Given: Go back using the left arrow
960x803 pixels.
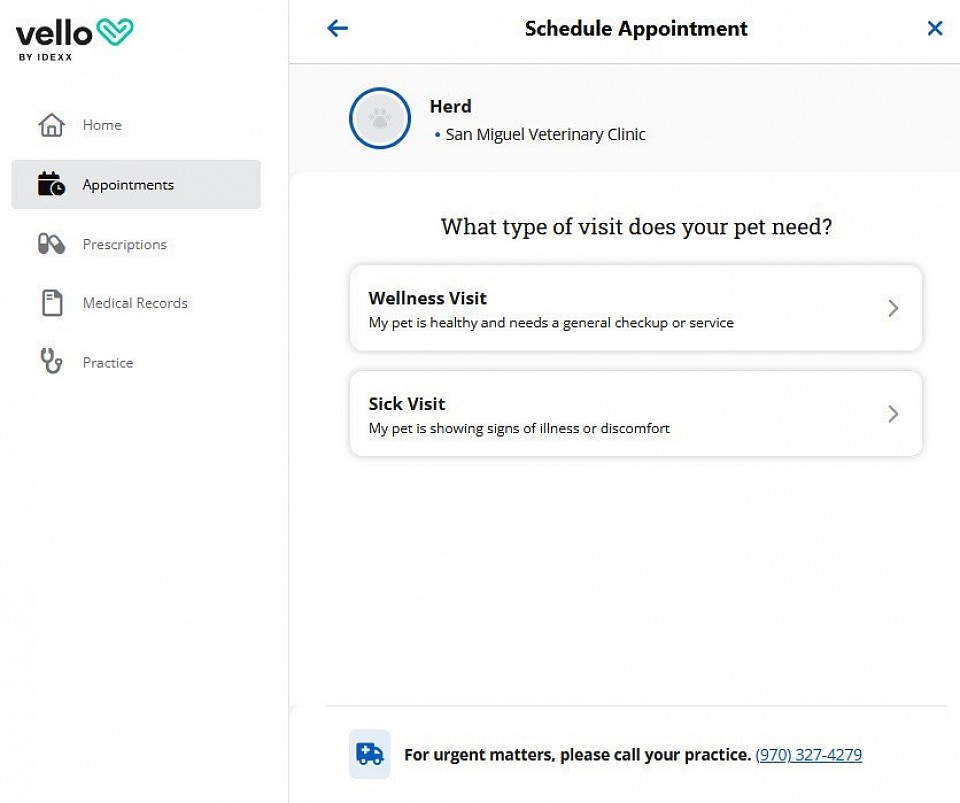Looking at the screenshot, I should point(337,28).
